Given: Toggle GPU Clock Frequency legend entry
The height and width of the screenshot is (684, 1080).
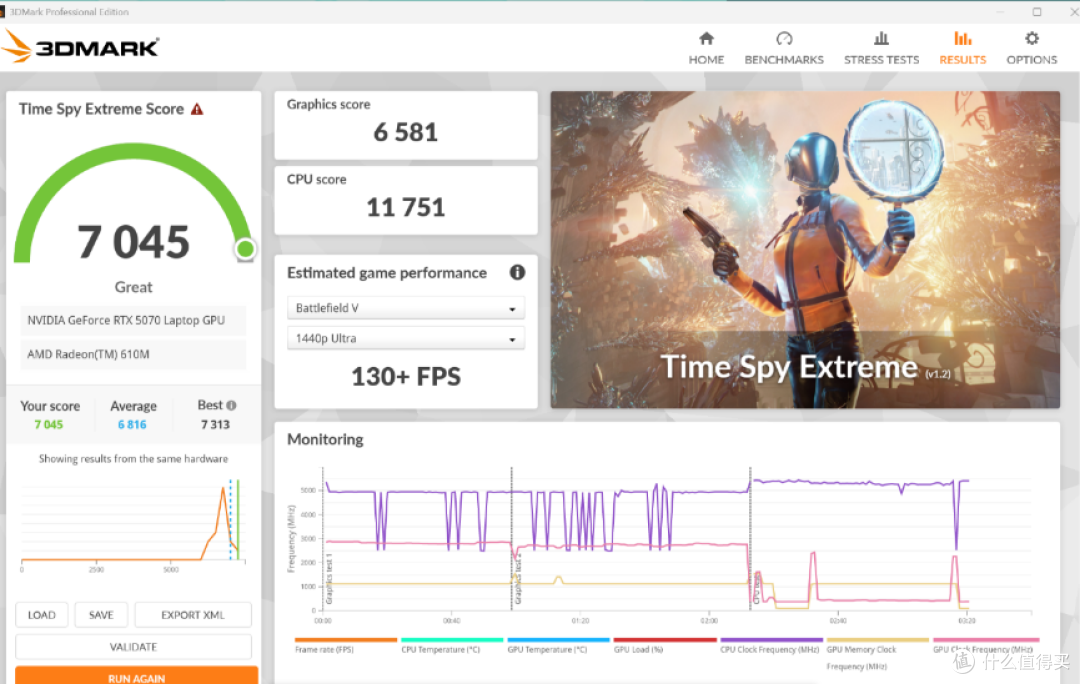Looking at the screenshot, I should pos(986,646).
